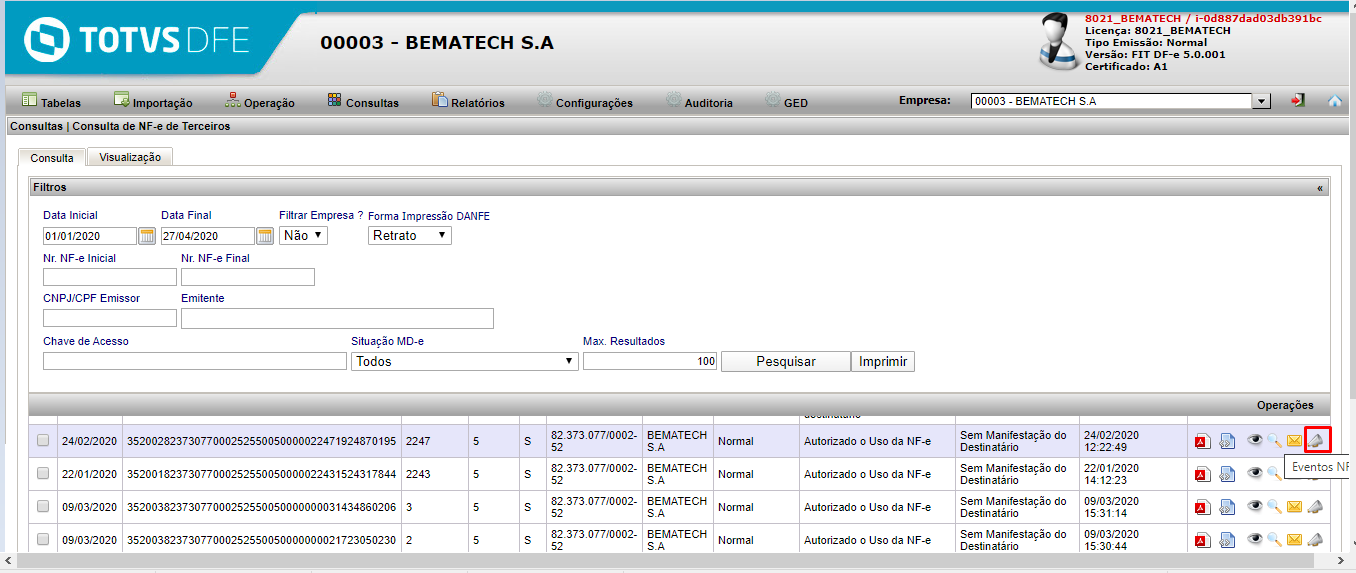Click eye icon in NF-e 2247 row
This screenshot has height=573, width=1356.
click(1255, 440)
